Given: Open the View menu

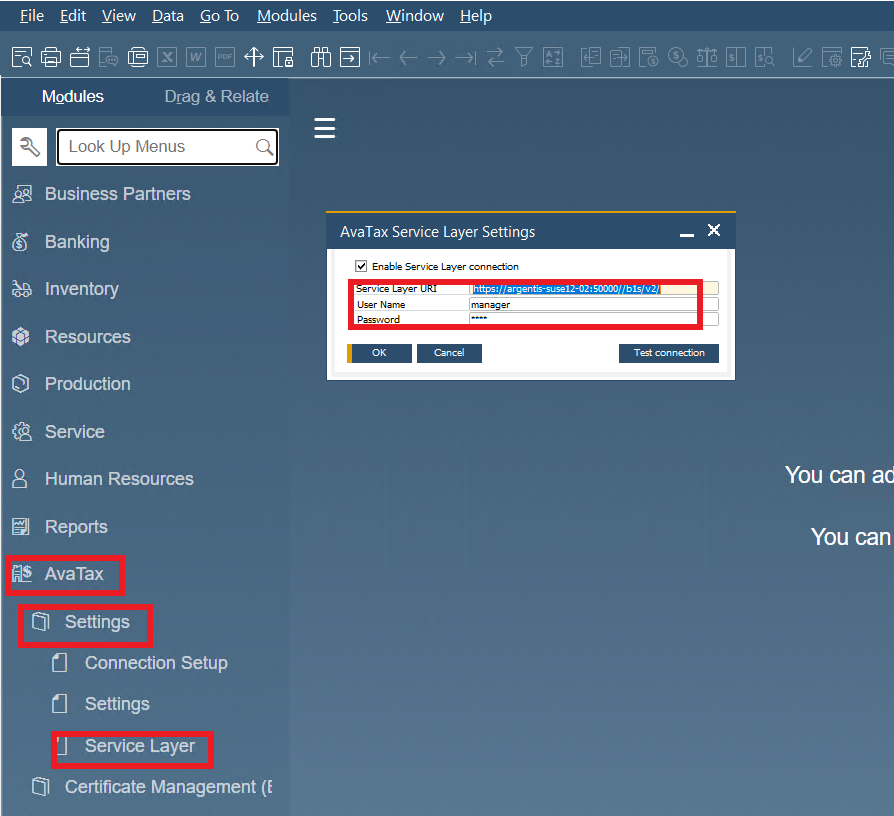Looking at the screenshot, I should click(x=119, y=16).
